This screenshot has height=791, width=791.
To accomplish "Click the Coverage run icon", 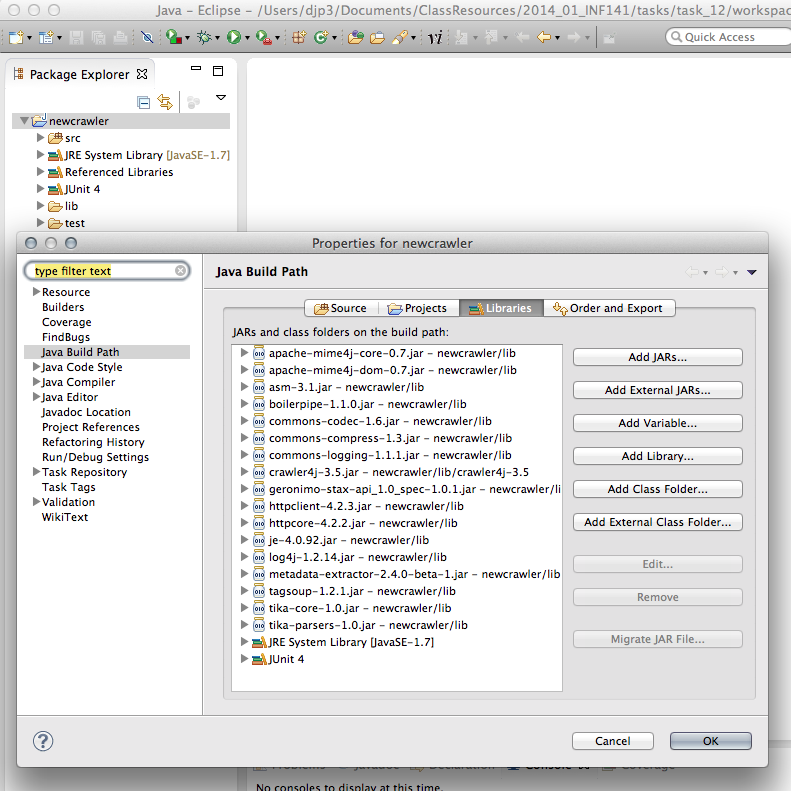I will pyautogui.click(x=174, y=37).
